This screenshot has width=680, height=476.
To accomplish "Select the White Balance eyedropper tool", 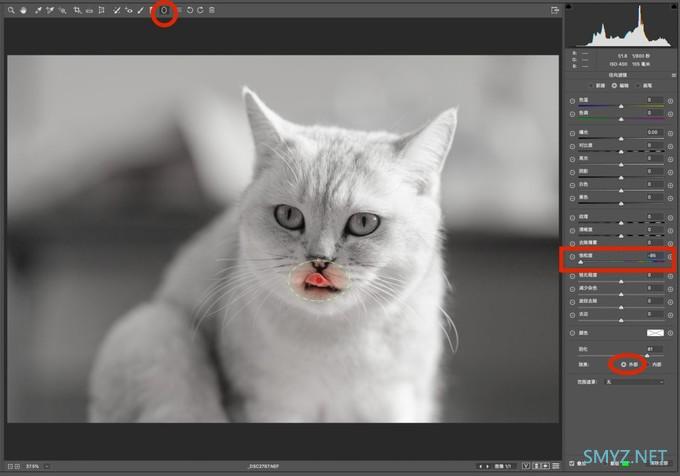I will tap(38, 10).
